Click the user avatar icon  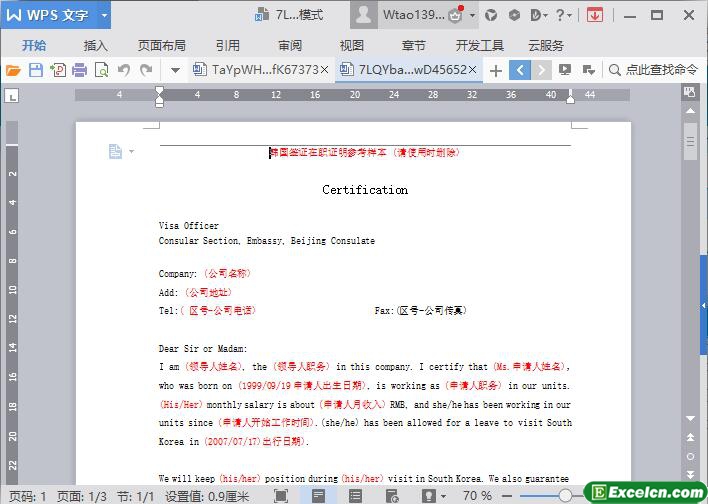tap(363, 15)
